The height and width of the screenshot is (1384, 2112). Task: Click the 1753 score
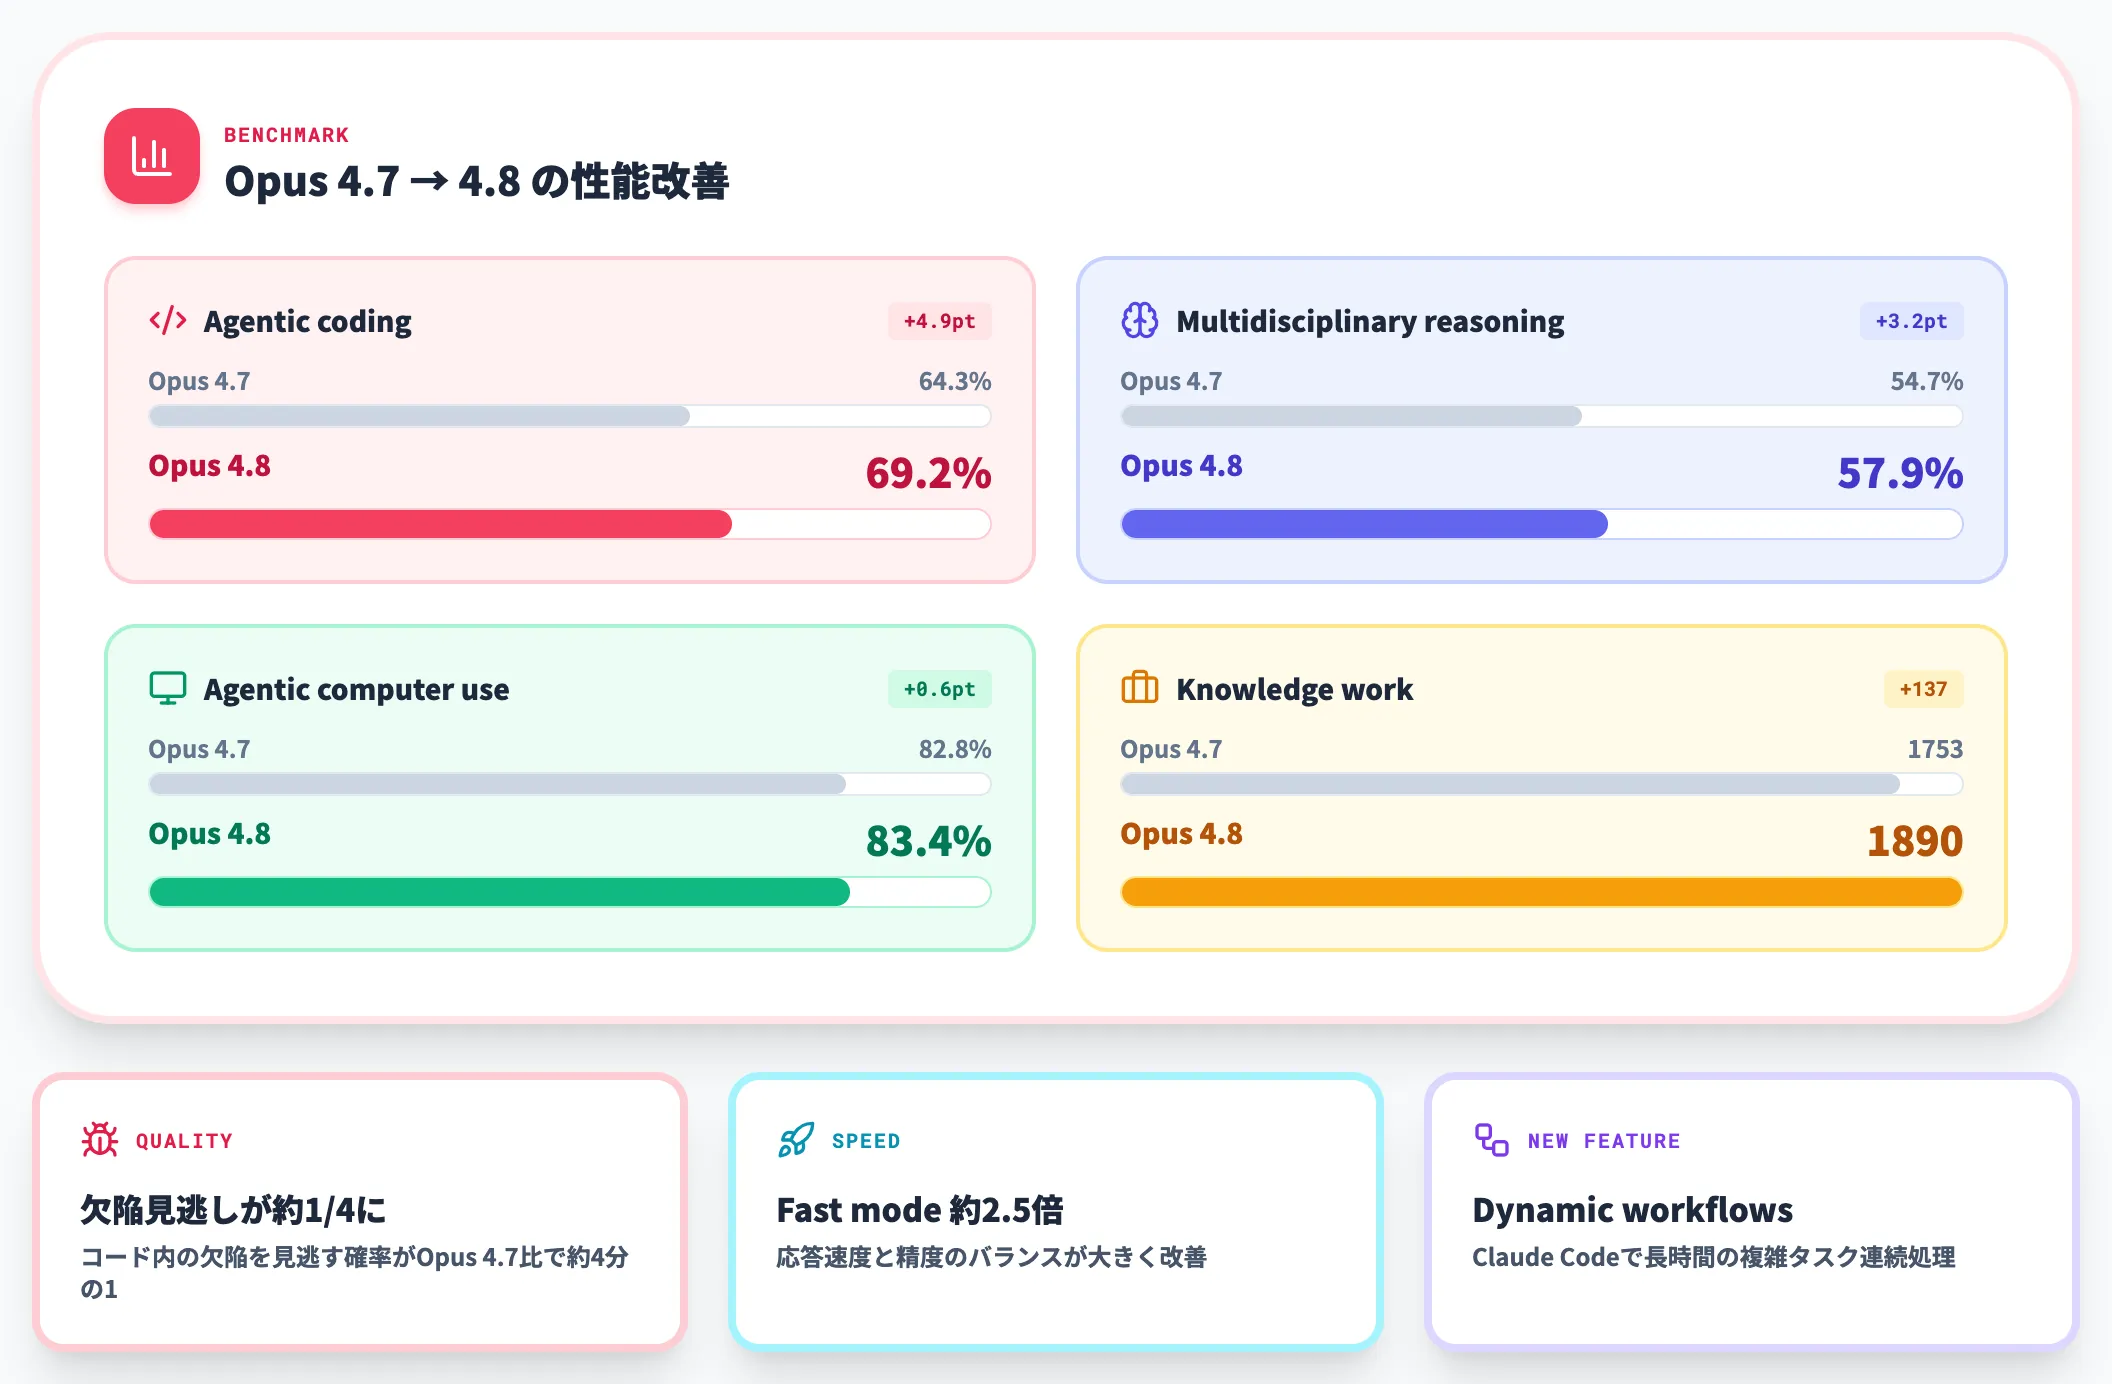(1935, 749)
